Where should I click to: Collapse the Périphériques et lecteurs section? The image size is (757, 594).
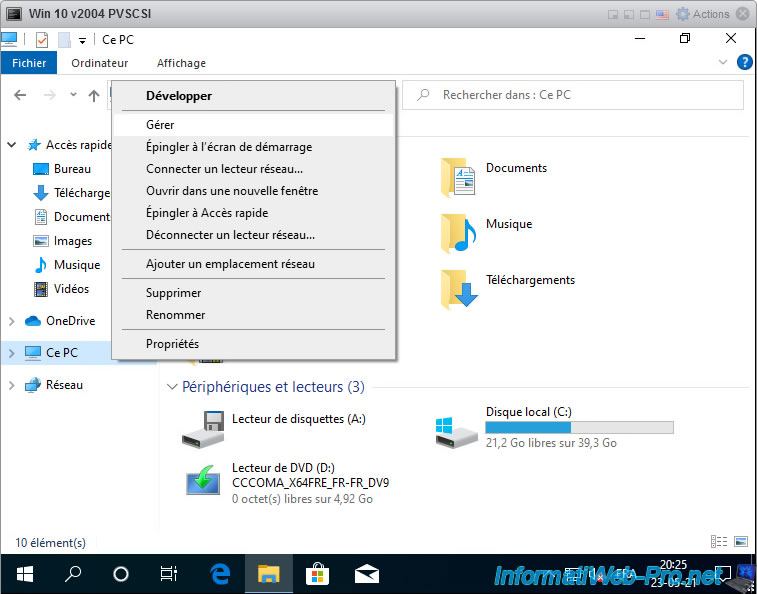(171, 387)
